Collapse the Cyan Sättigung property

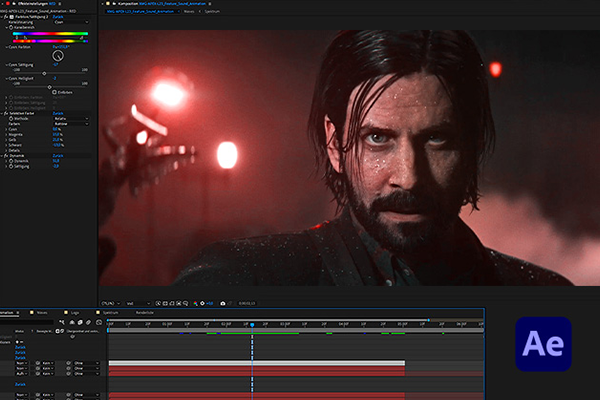[7, 65]
